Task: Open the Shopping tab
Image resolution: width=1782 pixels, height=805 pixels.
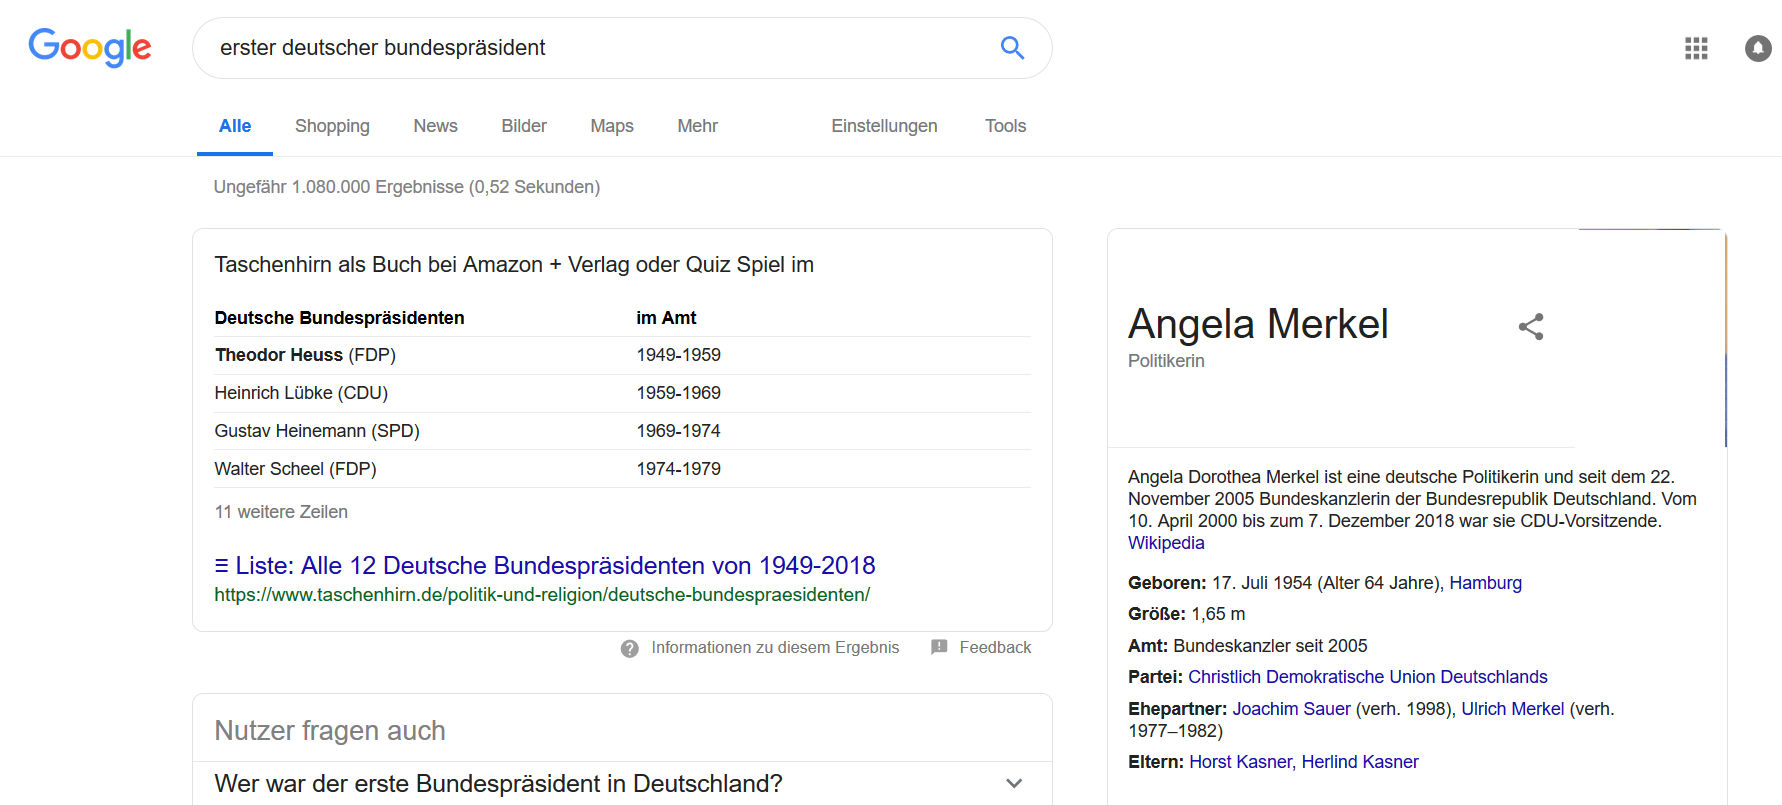Action: tap(332, 126)
